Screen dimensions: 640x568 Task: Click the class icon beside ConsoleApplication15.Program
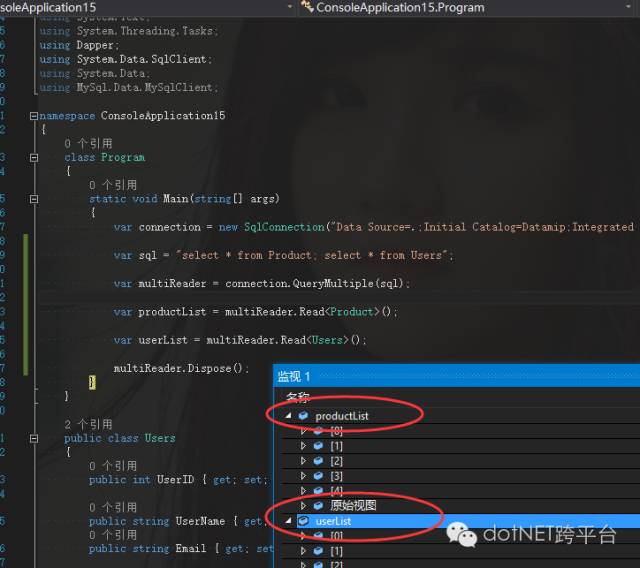(x=307, y=7)
